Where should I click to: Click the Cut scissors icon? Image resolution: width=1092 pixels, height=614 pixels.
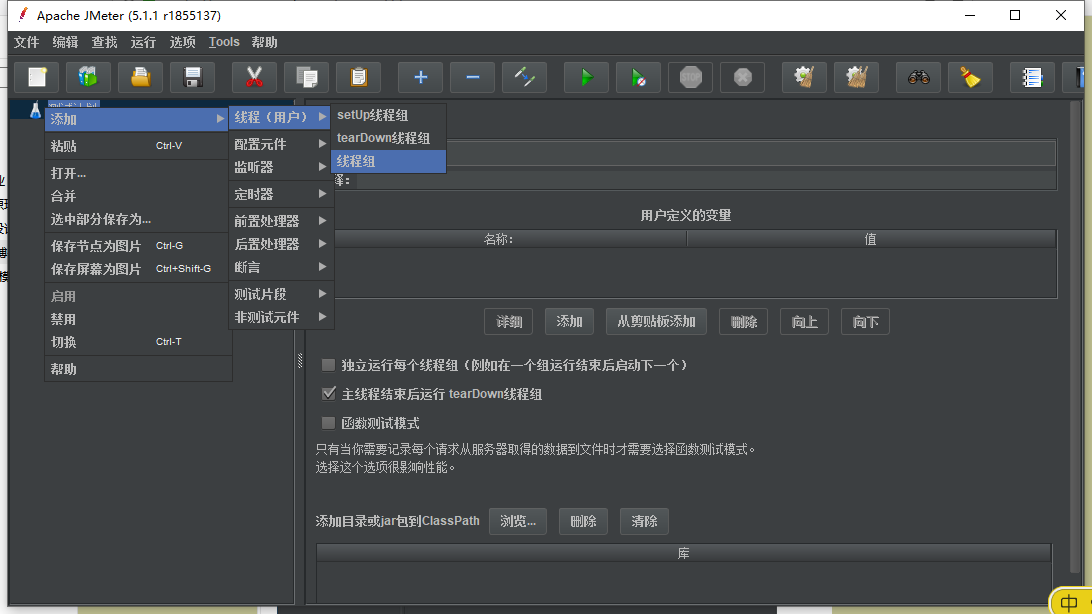254,77
